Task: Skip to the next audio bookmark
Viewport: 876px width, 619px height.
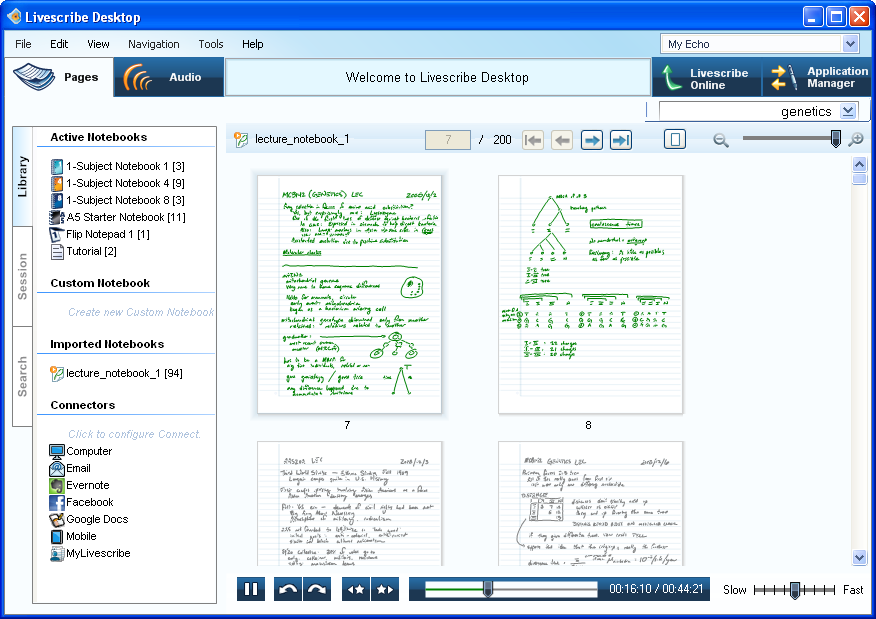Action: pyautogui.click(x=384, y=589)
